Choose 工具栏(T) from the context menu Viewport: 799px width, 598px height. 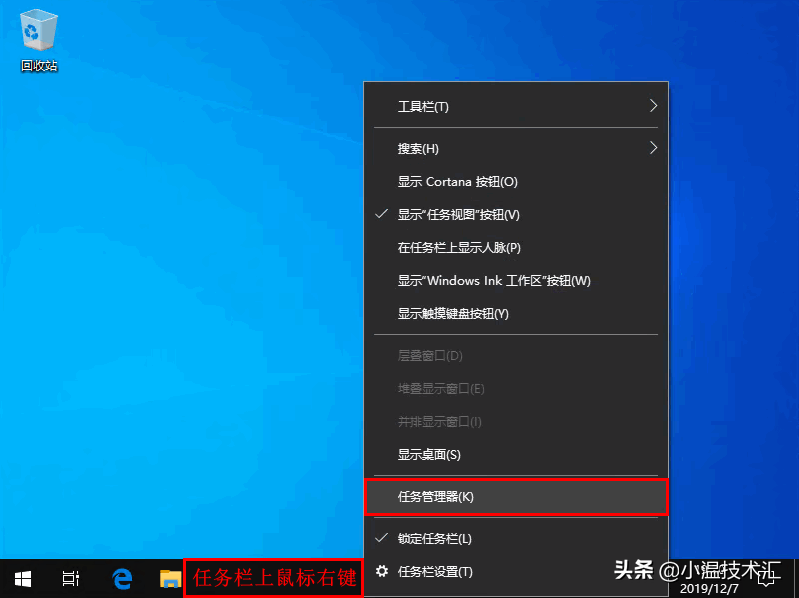[516, 106]
